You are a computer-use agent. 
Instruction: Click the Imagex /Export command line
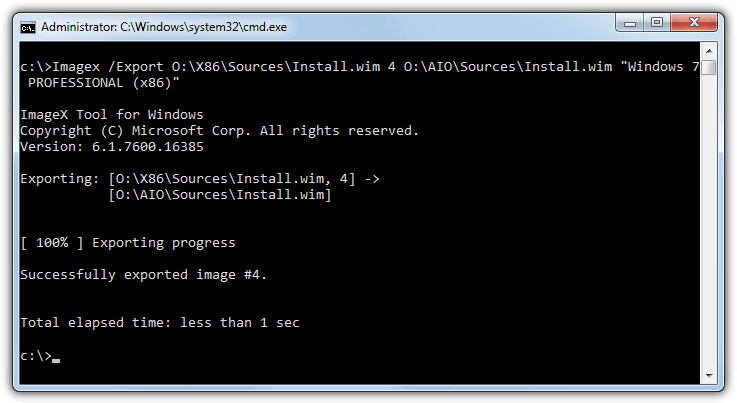coord(360,67)
